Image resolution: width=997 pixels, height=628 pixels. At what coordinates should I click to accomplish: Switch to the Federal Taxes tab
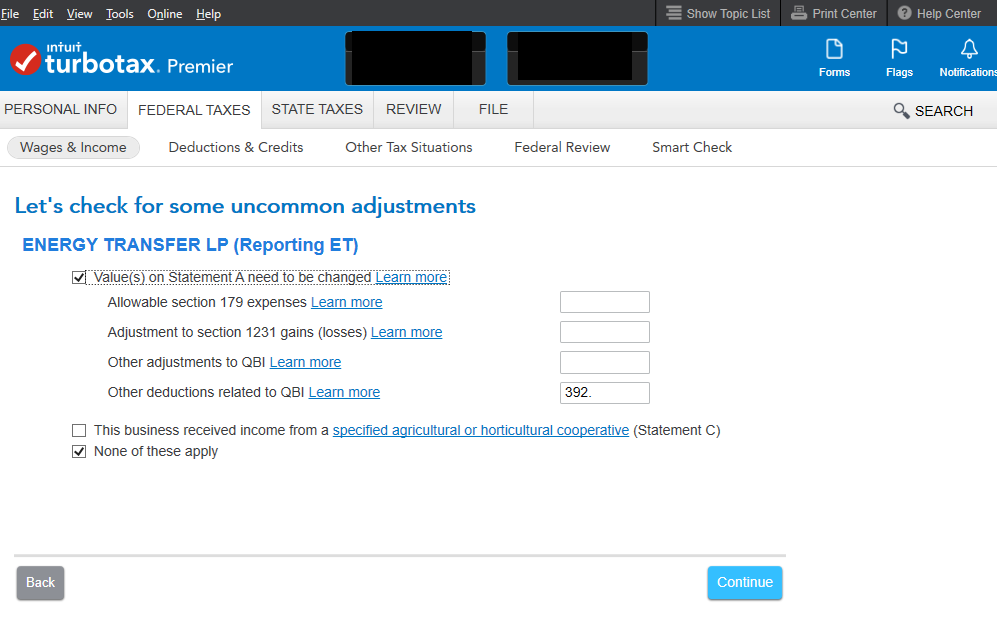click(x=194, y=110)
